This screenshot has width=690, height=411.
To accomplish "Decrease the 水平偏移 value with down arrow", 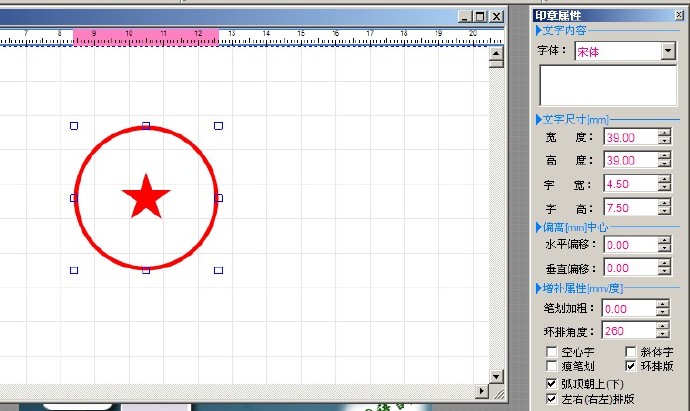I will (x=664, y=249).
